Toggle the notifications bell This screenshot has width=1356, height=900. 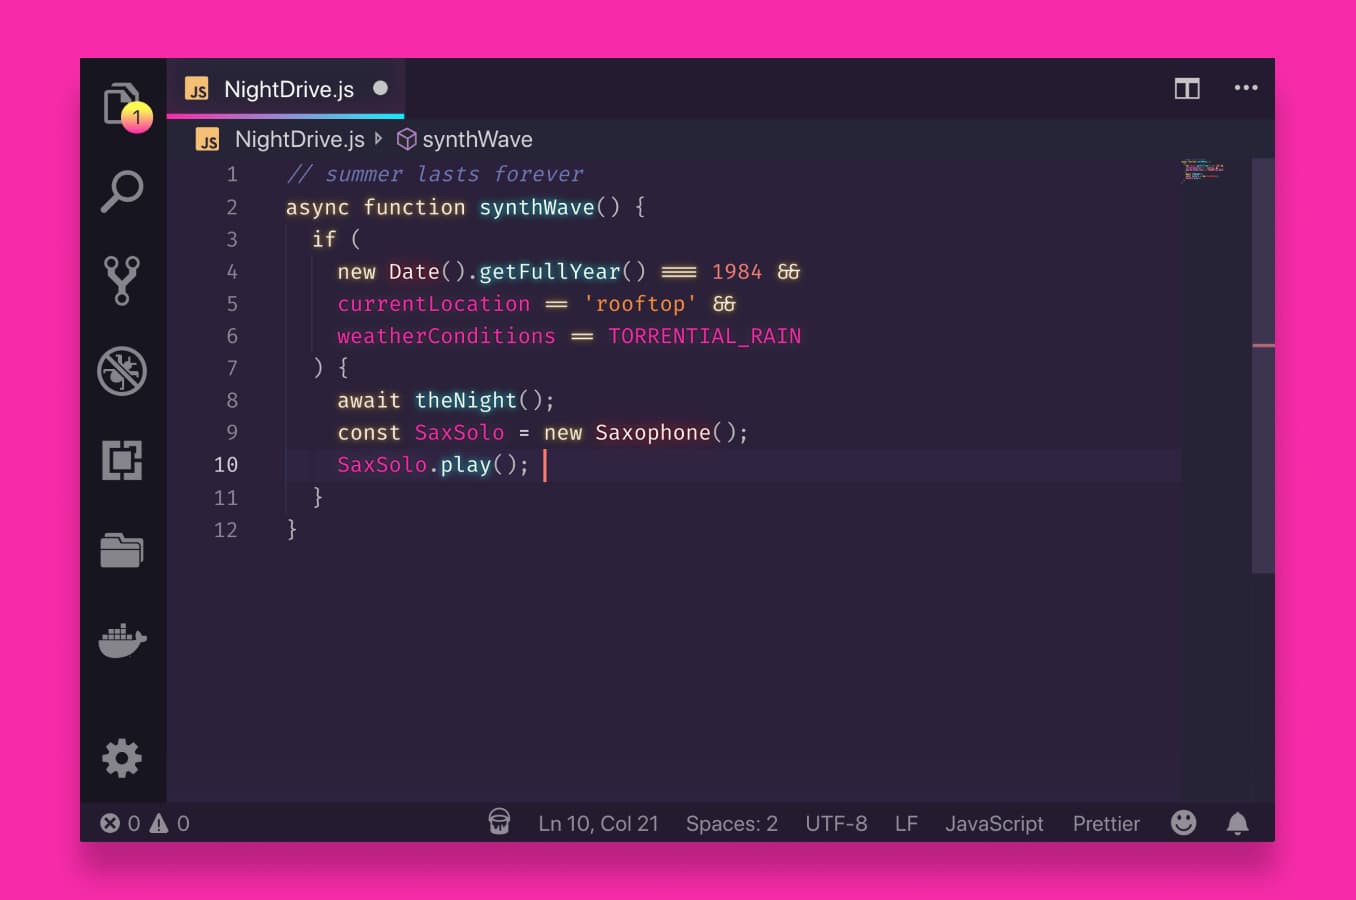pyautogui.click(x=1237, y=823)
